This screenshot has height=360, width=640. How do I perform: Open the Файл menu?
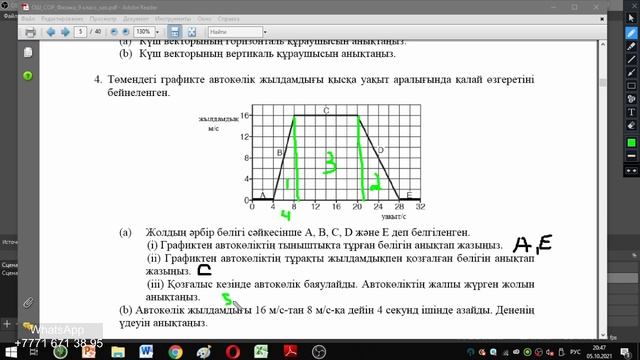(x=28, y=19)
